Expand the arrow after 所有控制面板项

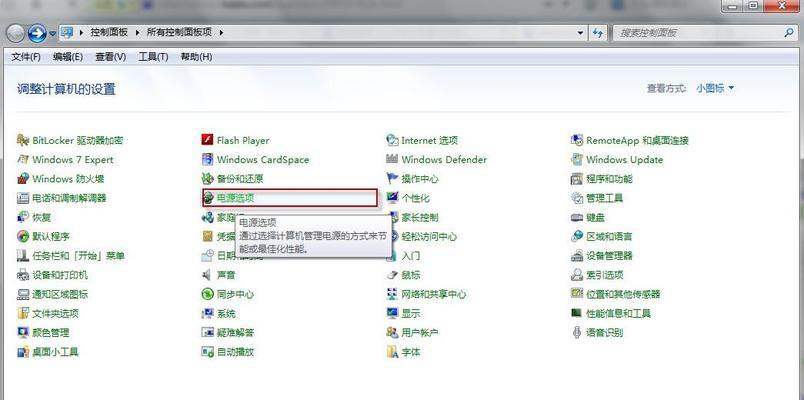222,32
